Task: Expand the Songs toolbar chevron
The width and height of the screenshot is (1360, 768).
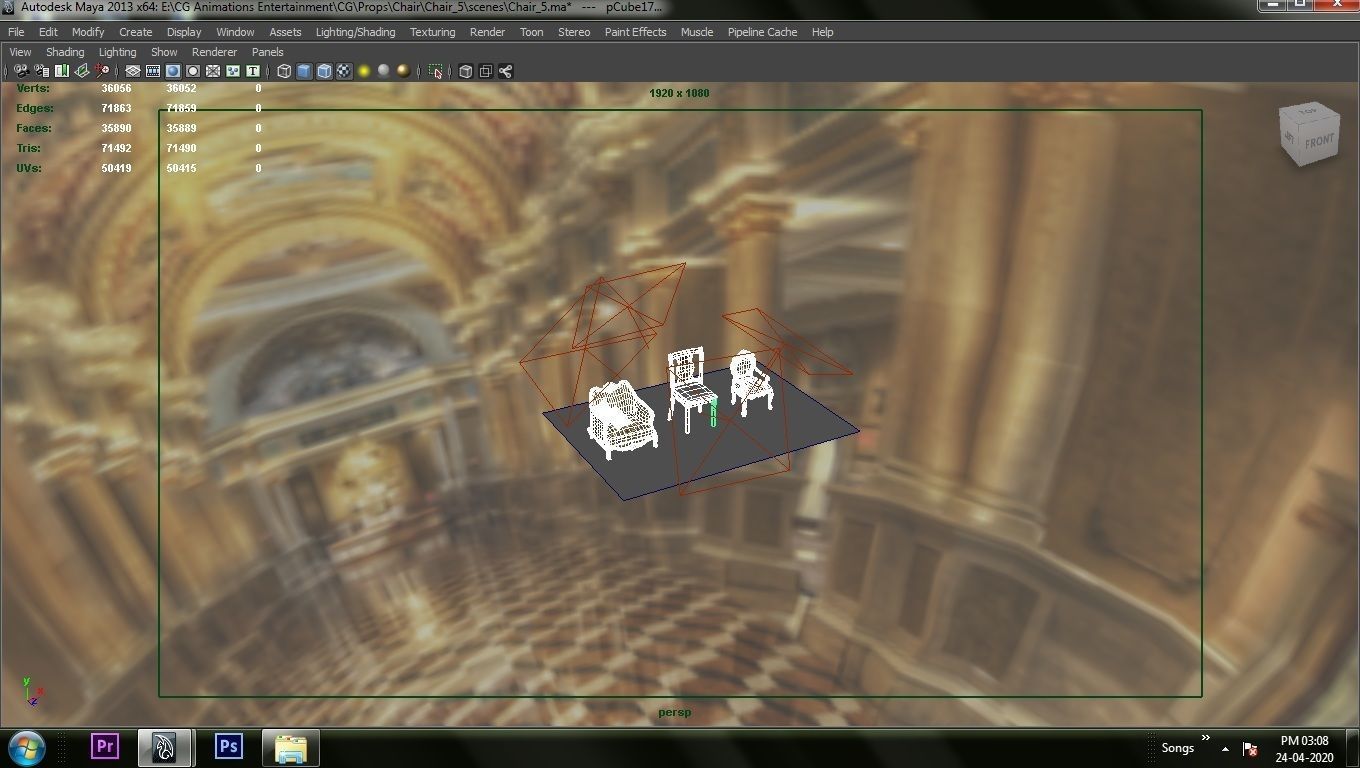Action: tap(1206, 738)
